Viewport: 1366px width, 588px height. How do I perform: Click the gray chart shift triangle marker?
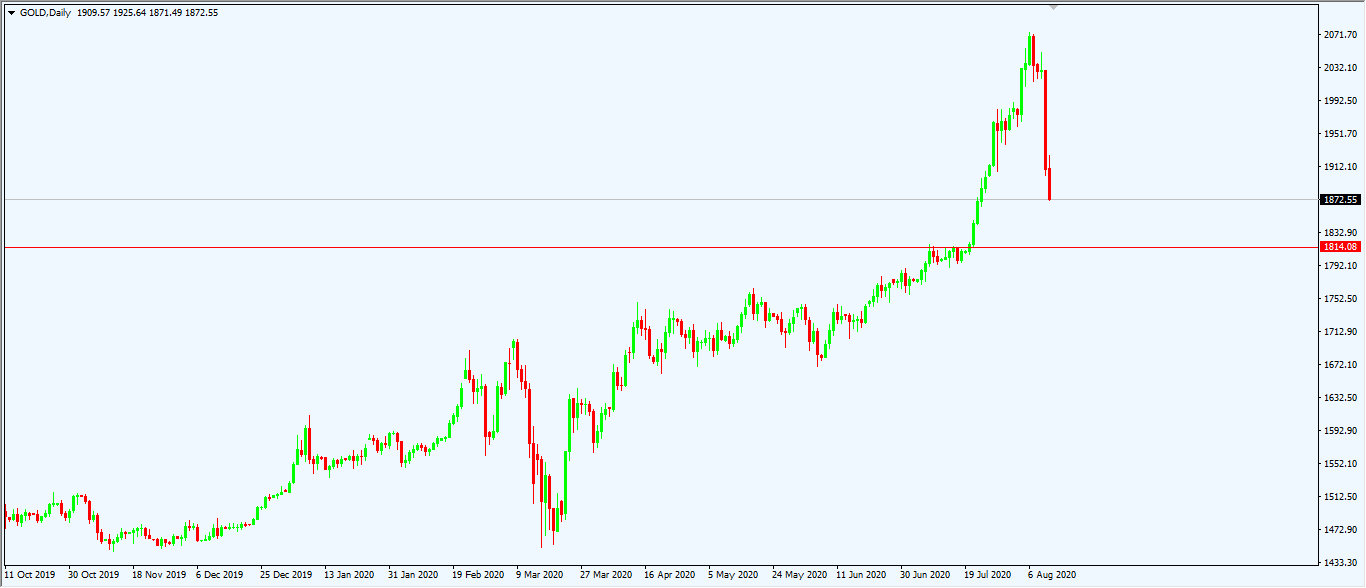(x=1052, y=7)
